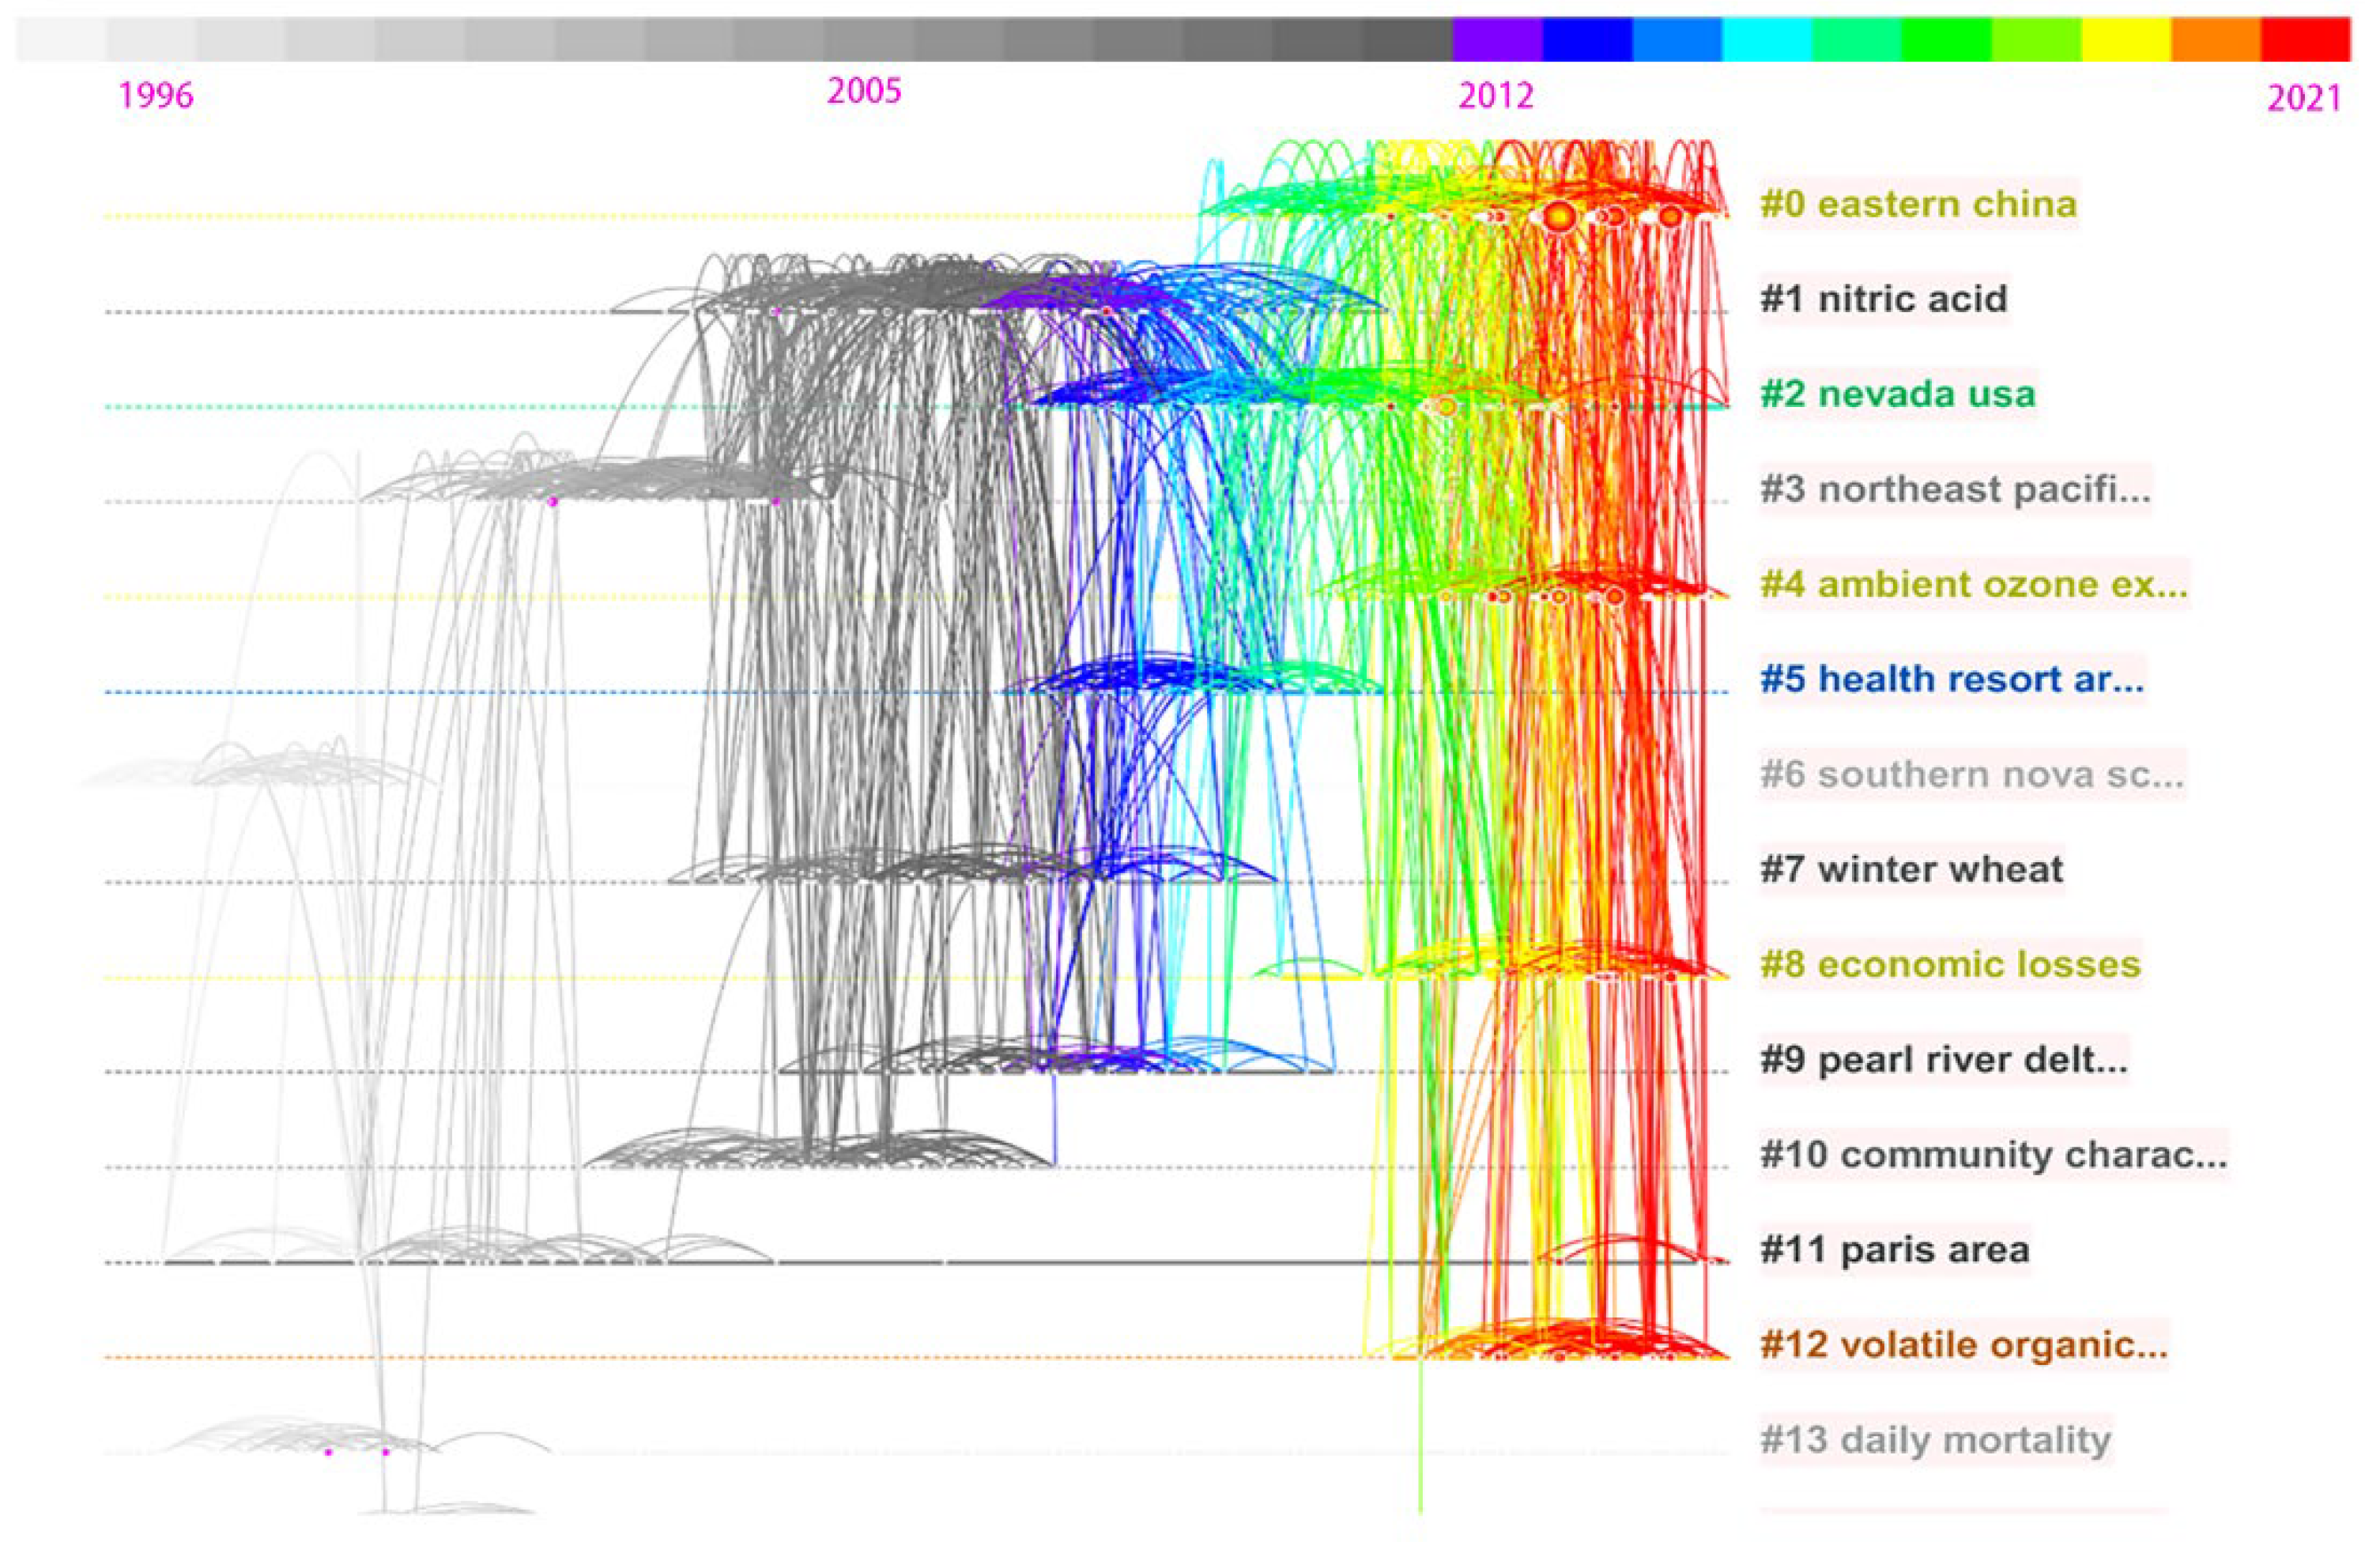The height and width of the screenshot is (1568, 2365).
Task: Select the #9 pearl river delta label
Action: 1943,1059
